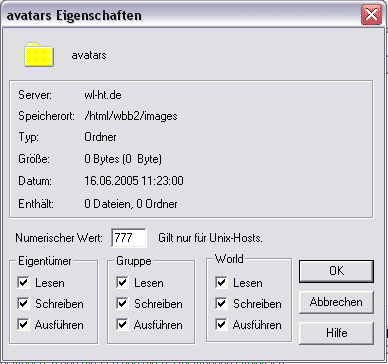Click the note Gilt nur für Unix-Hosts

tap(210, 238)
